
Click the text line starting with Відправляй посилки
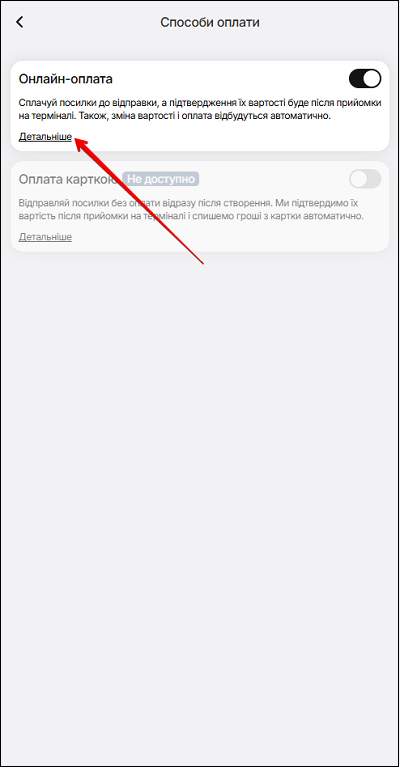pyautogui.click(x=191, y=203)
